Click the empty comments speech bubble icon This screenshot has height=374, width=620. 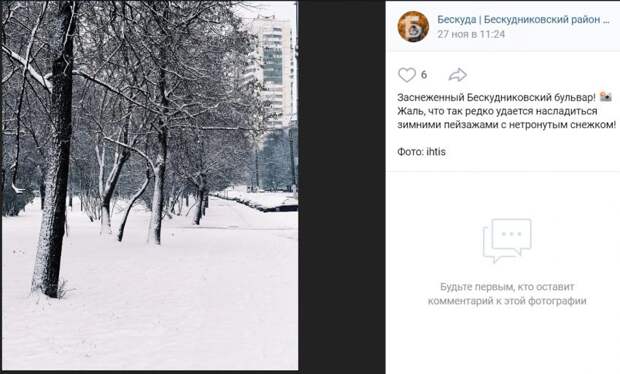pos(507,240)
